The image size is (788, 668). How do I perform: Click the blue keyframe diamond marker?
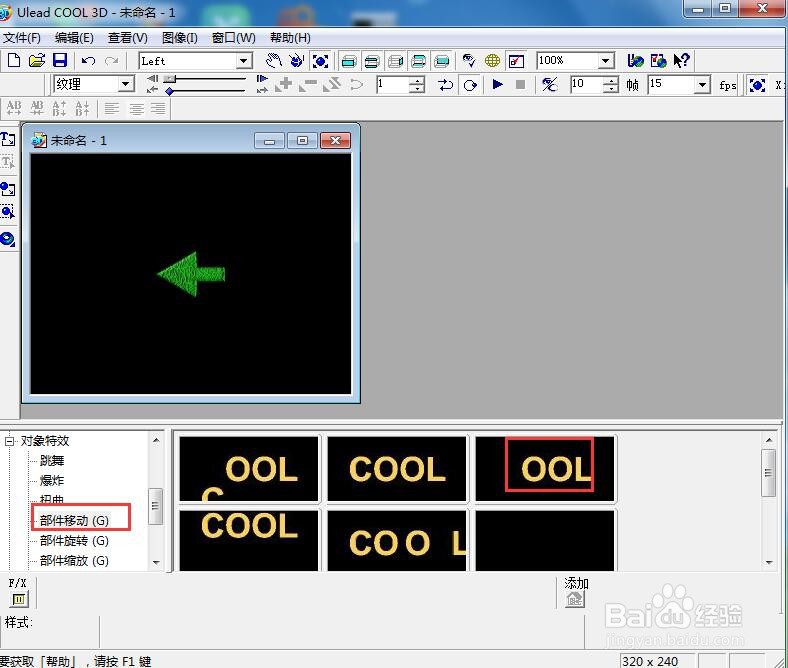pyautogui.click(x=170, y=91)
